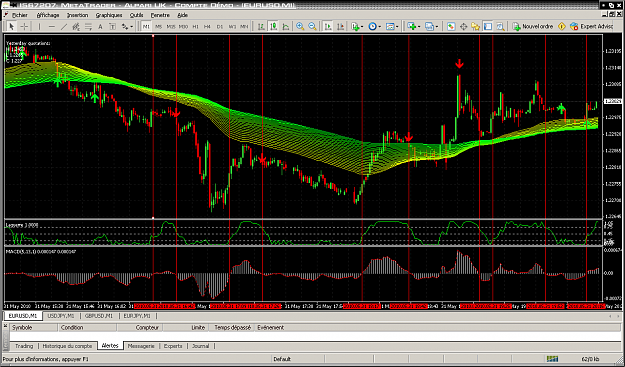
Task: Draw a horizontal line on chart
Action: [51, 27]
